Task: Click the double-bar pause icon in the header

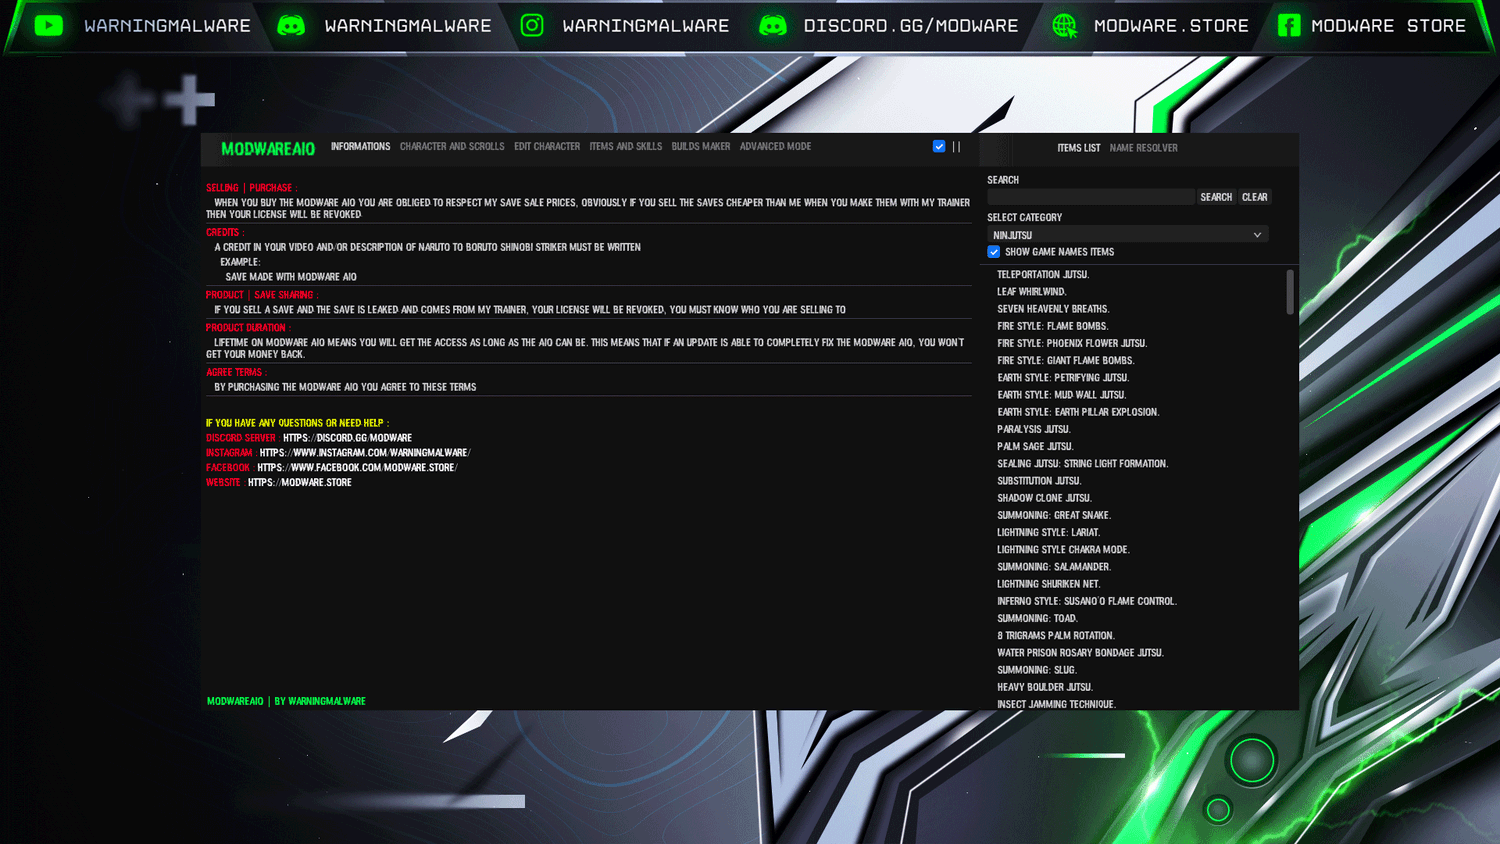Action: click(957, 147)
